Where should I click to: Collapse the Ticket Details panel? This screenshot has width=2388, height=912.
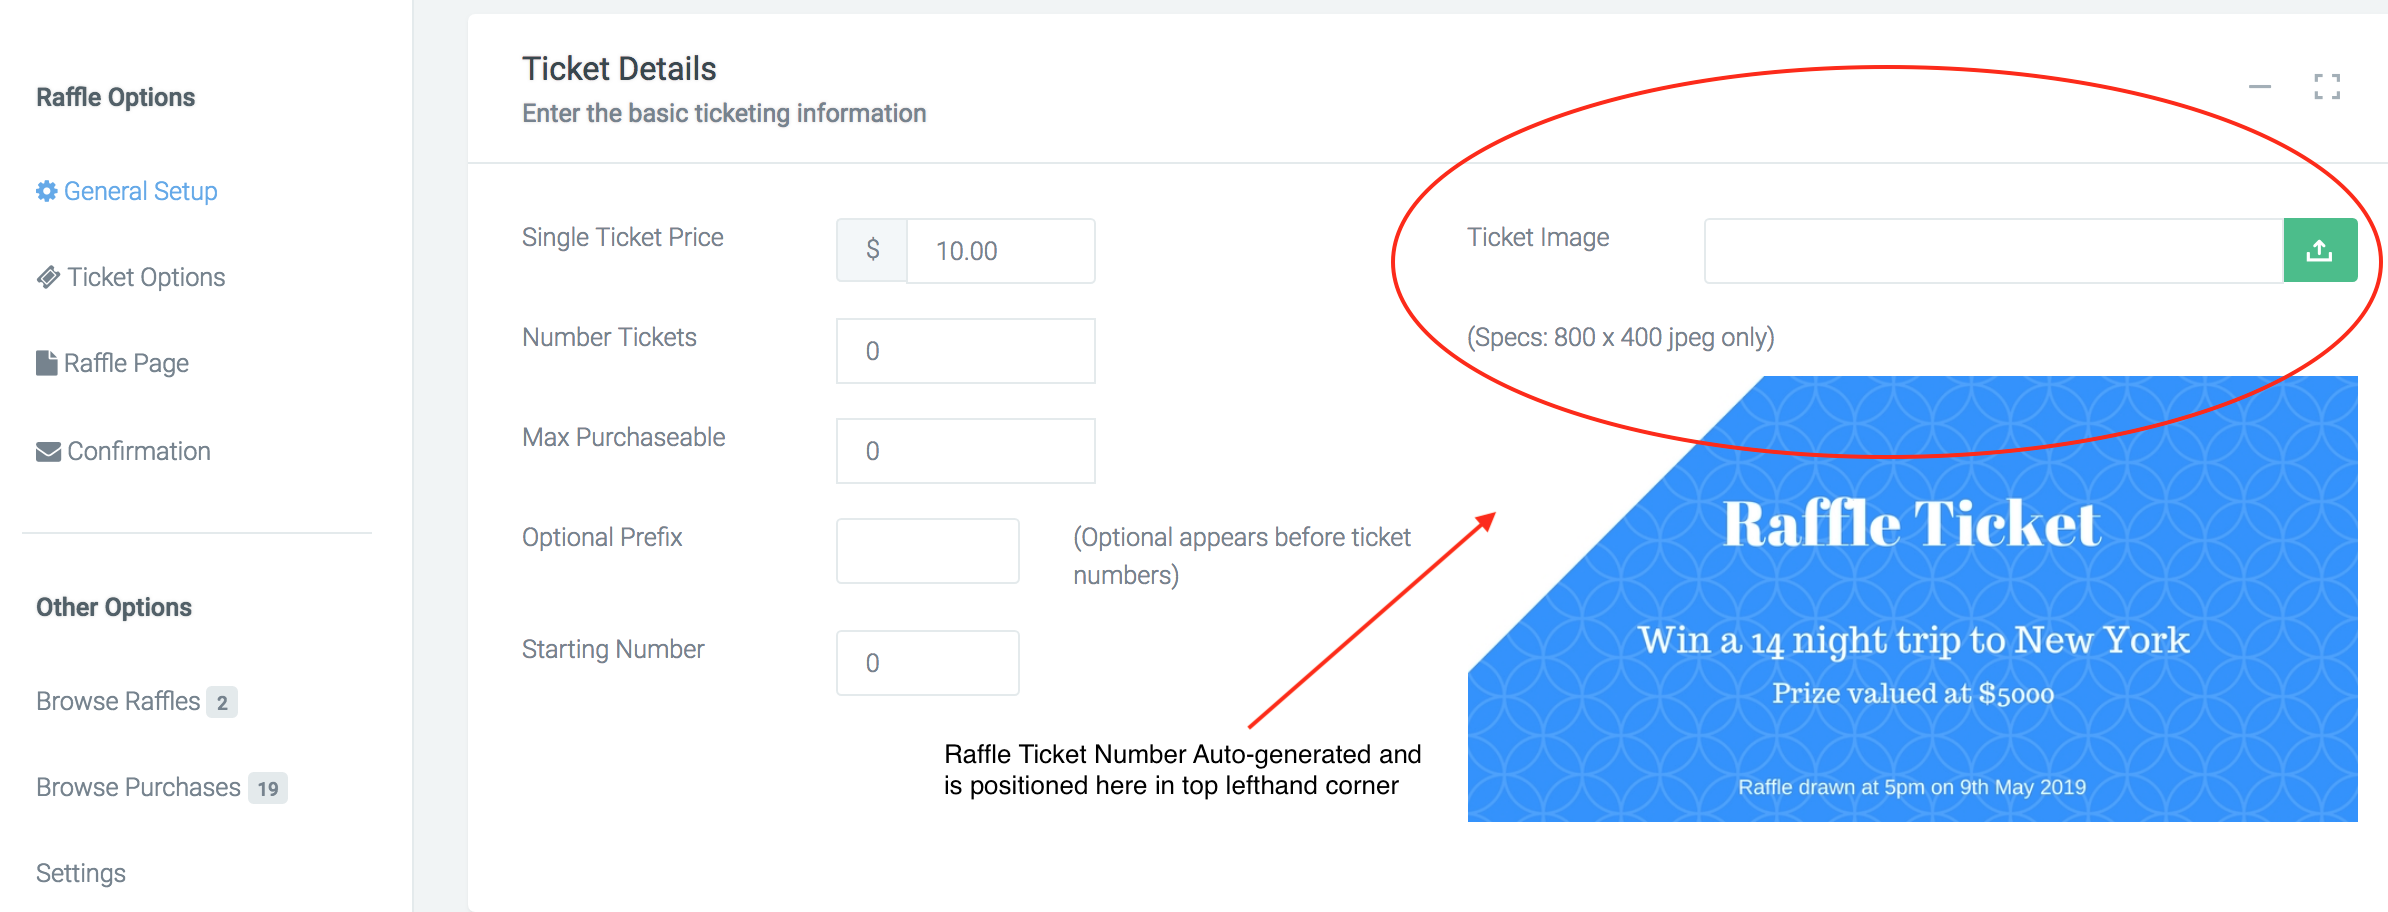(2259, 87)
